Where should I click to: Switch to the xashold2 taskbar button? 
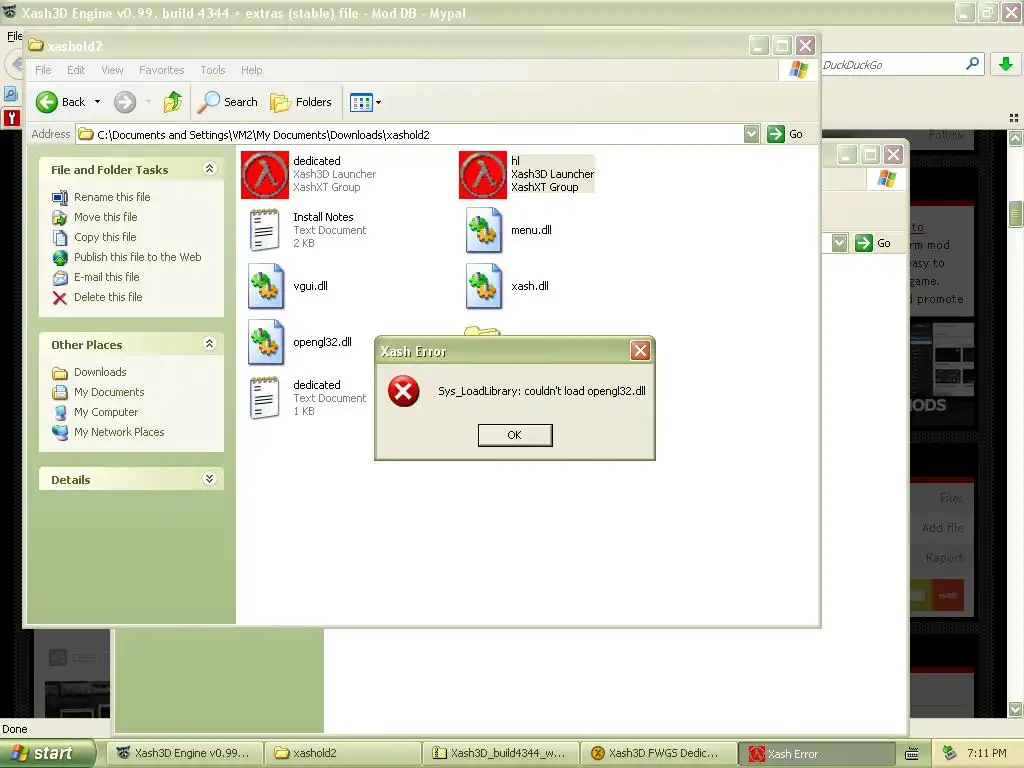[342, 753]
